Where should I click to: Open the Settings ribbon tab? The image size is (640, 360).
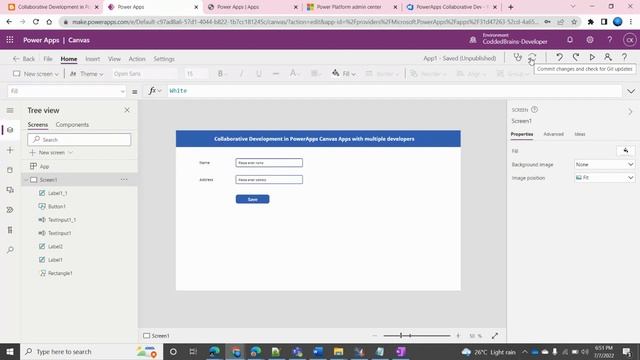pos(164,59)
